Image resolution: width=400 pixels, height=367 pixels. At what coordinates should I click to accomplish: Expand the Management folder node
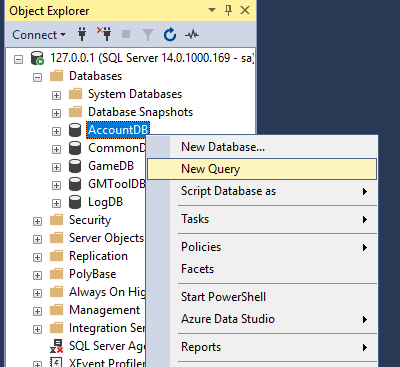(38, 311)
